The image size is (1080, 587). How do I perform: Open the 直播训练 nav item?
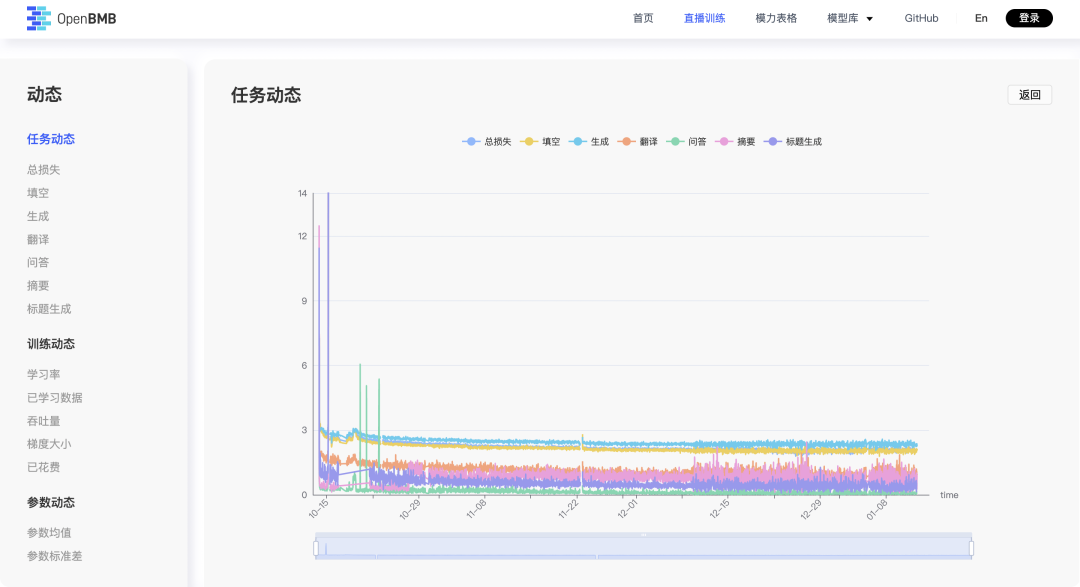point(704,19)
